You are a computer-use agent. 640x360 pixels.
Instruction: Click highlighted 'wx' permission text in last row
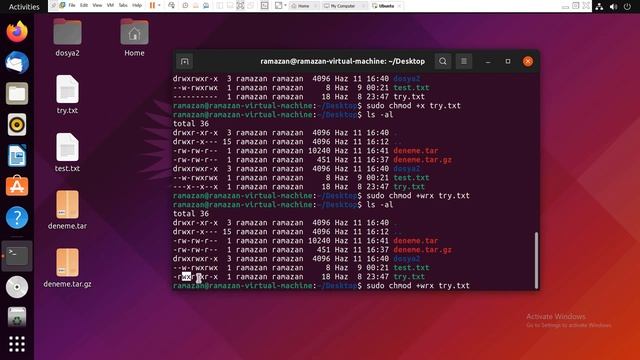186,277
